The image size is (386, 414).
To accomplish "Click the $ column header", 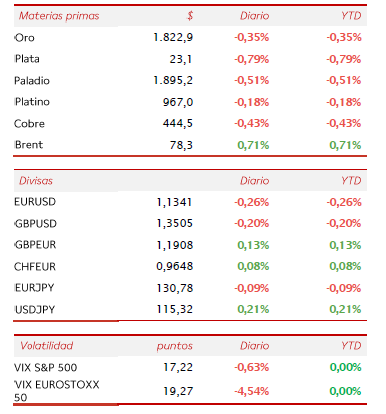I will click(x=190, y=16).
